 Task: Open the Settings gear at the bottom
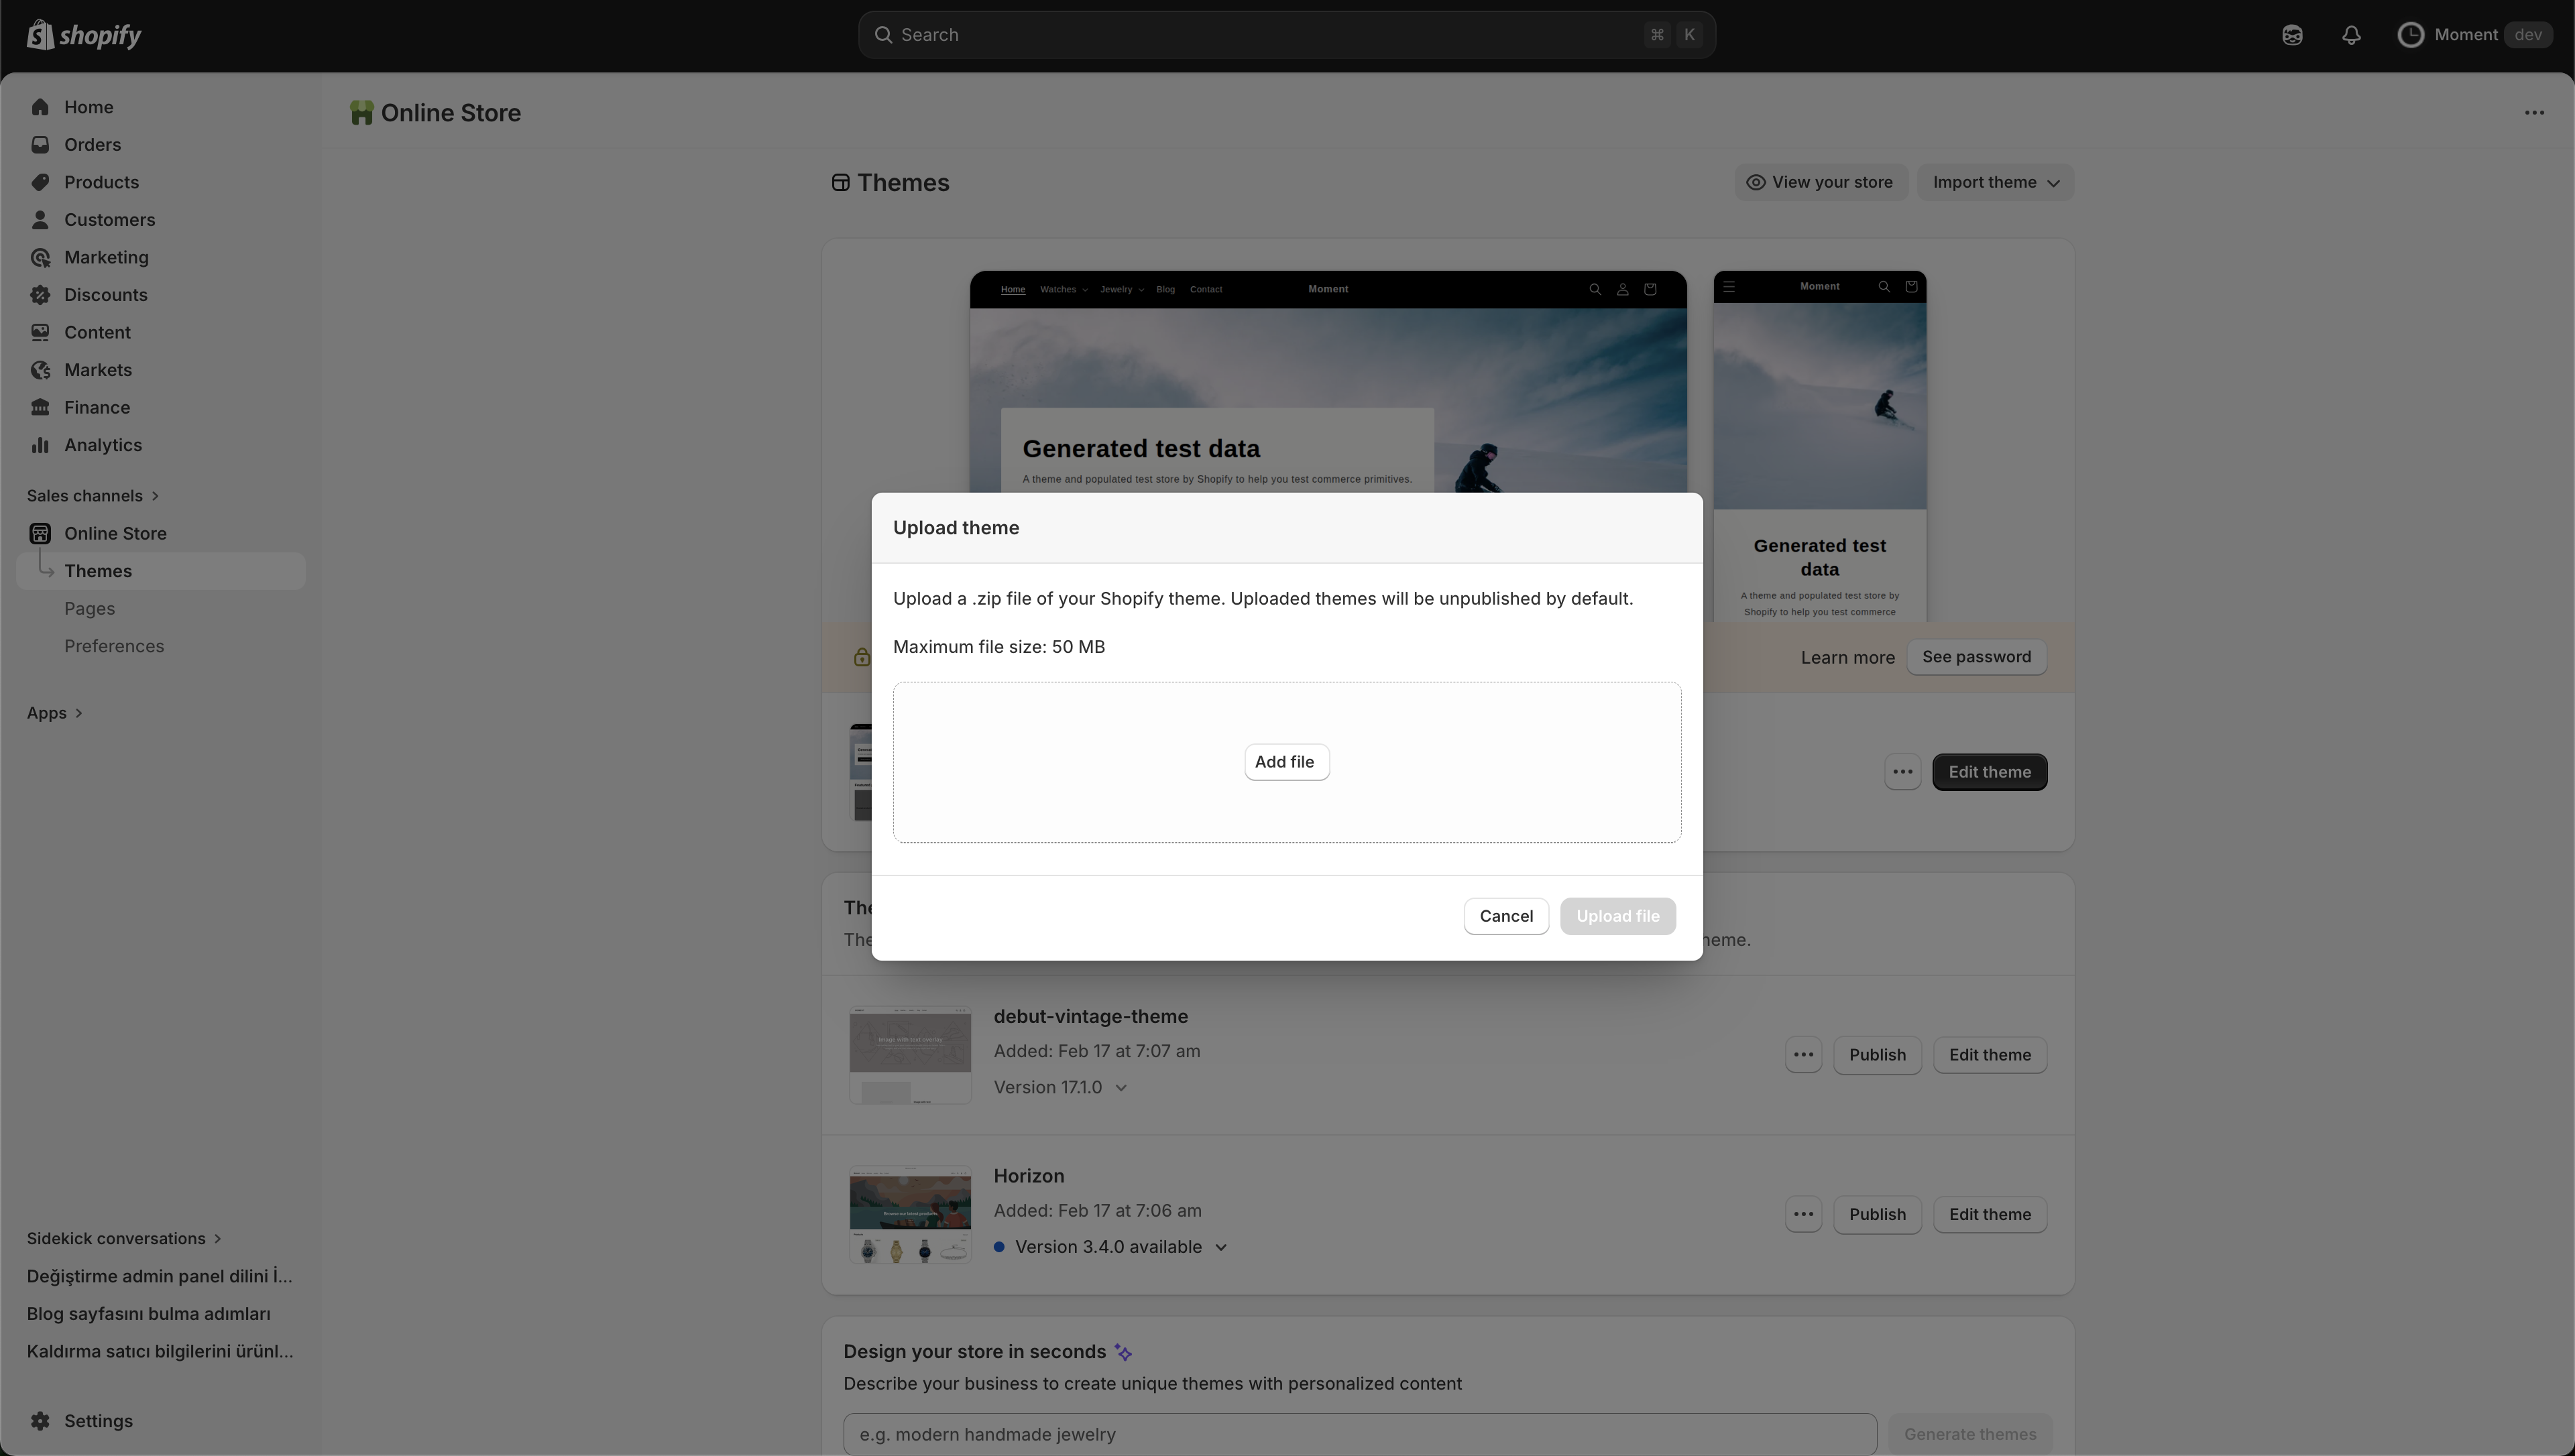(40, 1420)
